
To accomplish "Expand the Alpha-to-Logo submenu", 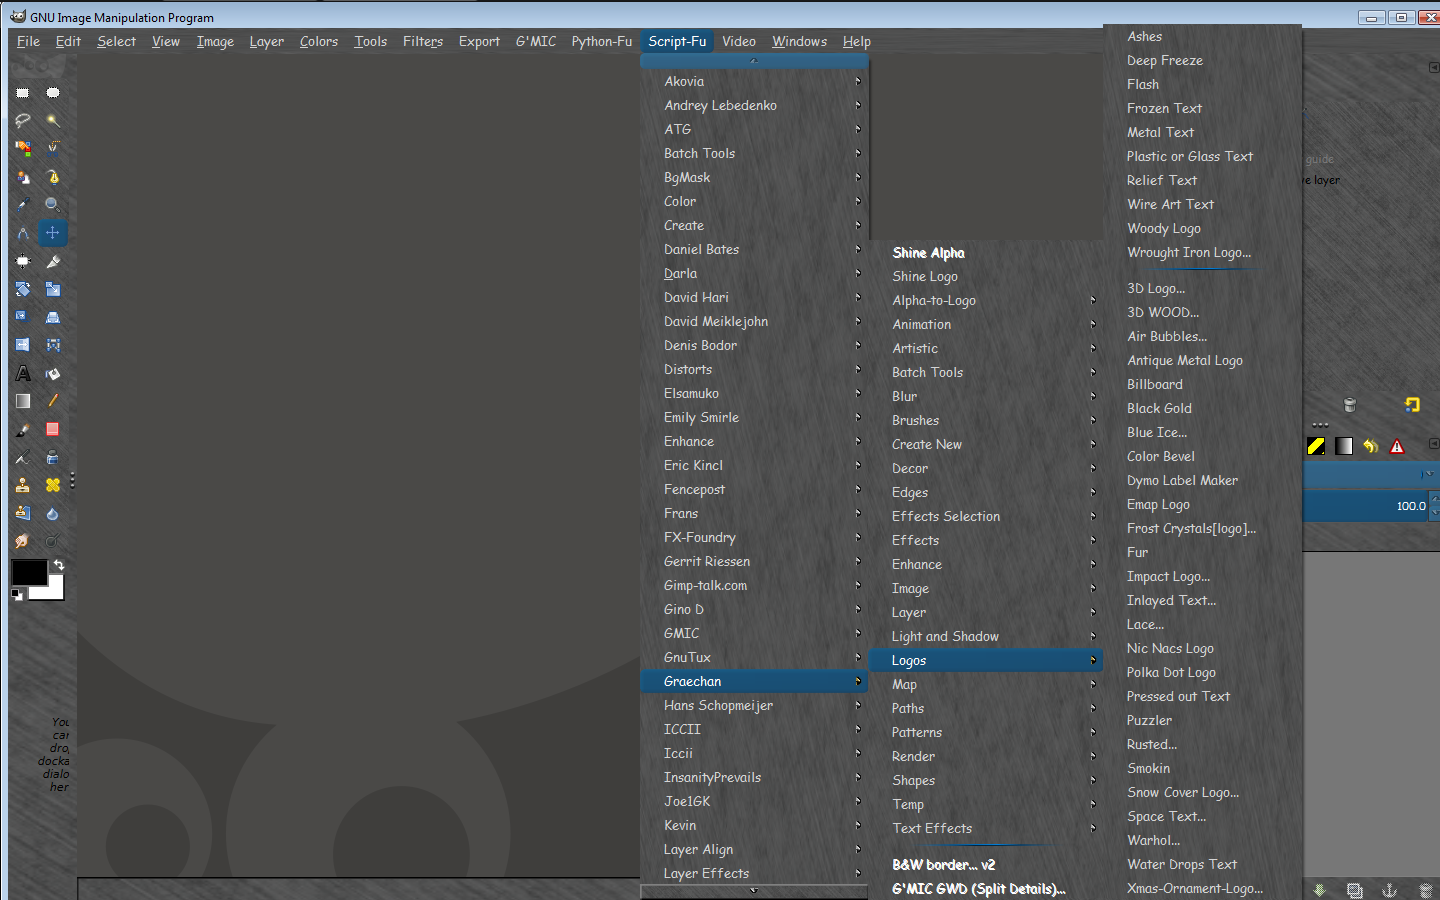I will [x=984, y=300].
